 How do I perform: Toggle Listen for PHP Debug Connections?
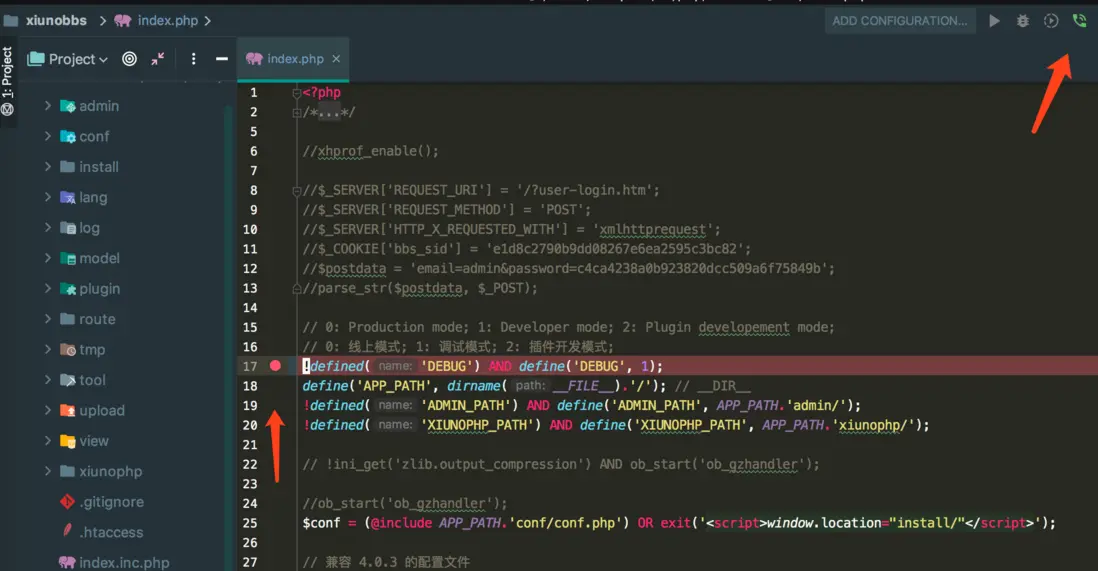(x=1079, y=21)
